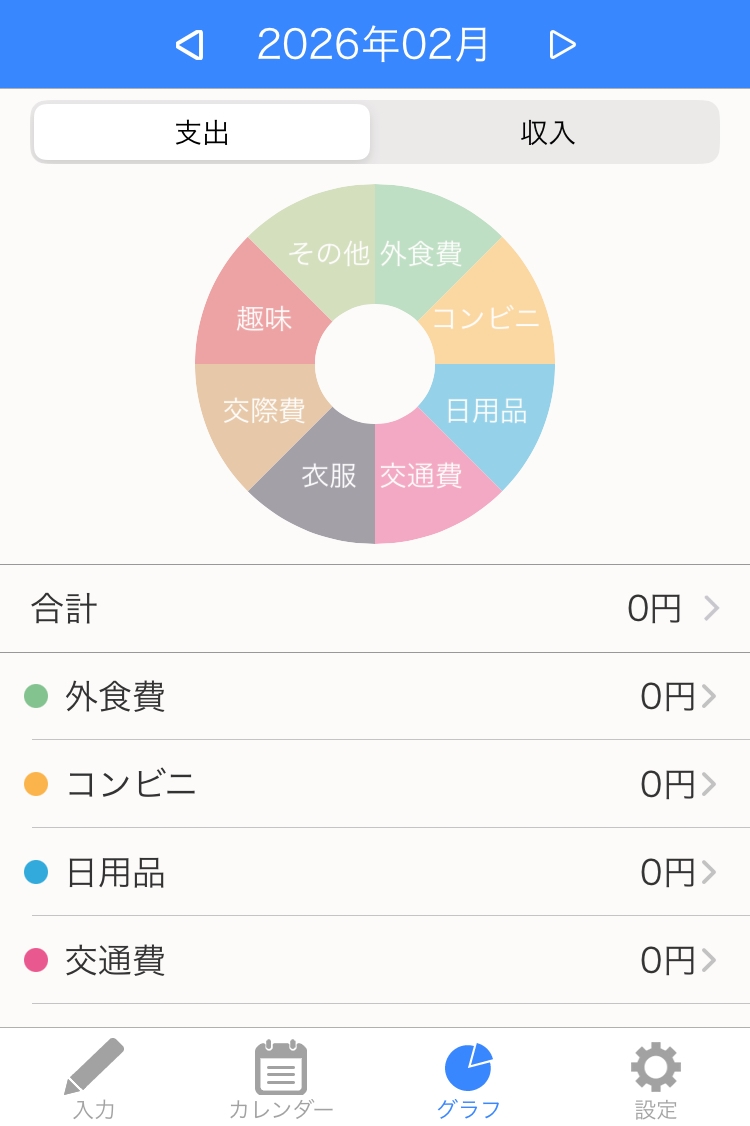The image size is (750, 1126).
Task: Open the カレンダー calendar tab
Action: 281,1079
